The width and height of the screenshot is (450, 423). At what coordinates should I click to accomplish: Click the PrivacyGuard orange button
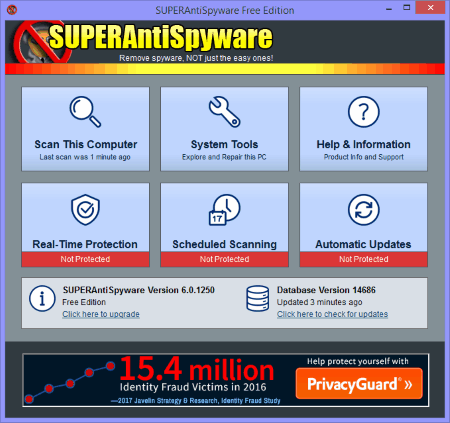click(x=359, y=383)
